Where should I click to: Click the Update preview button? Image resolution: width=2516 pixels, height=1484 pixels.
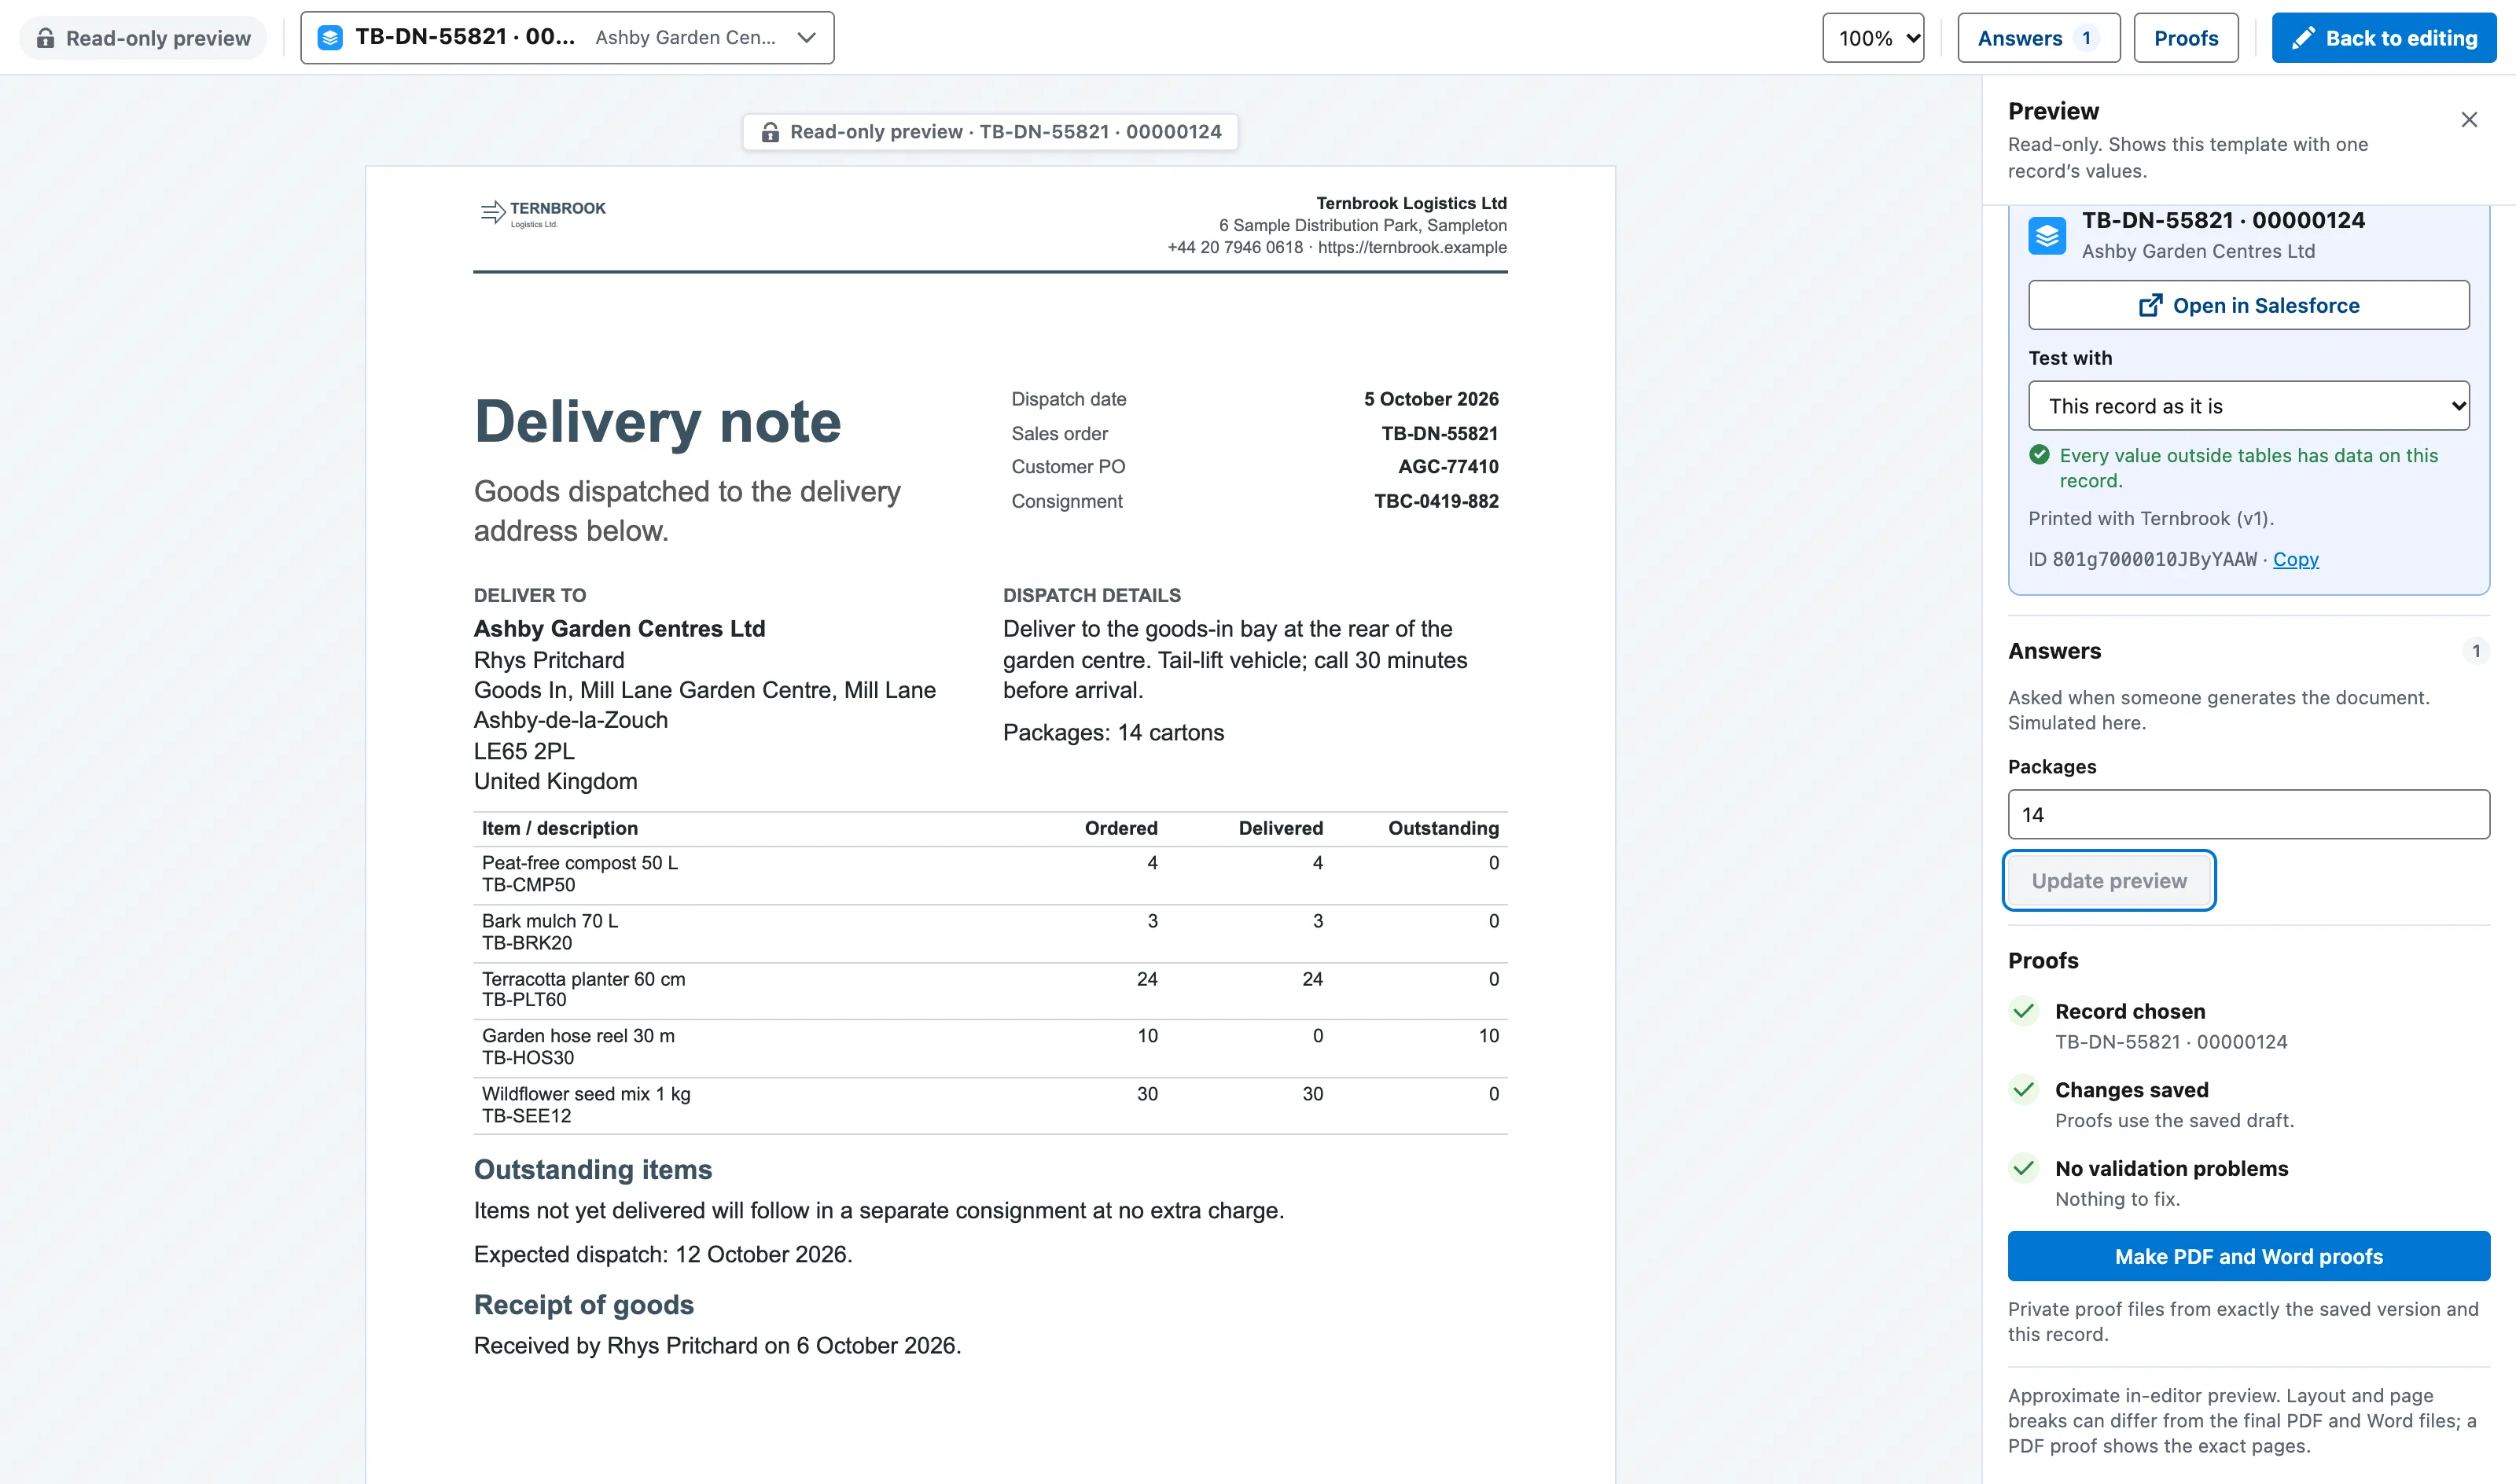2109,881
